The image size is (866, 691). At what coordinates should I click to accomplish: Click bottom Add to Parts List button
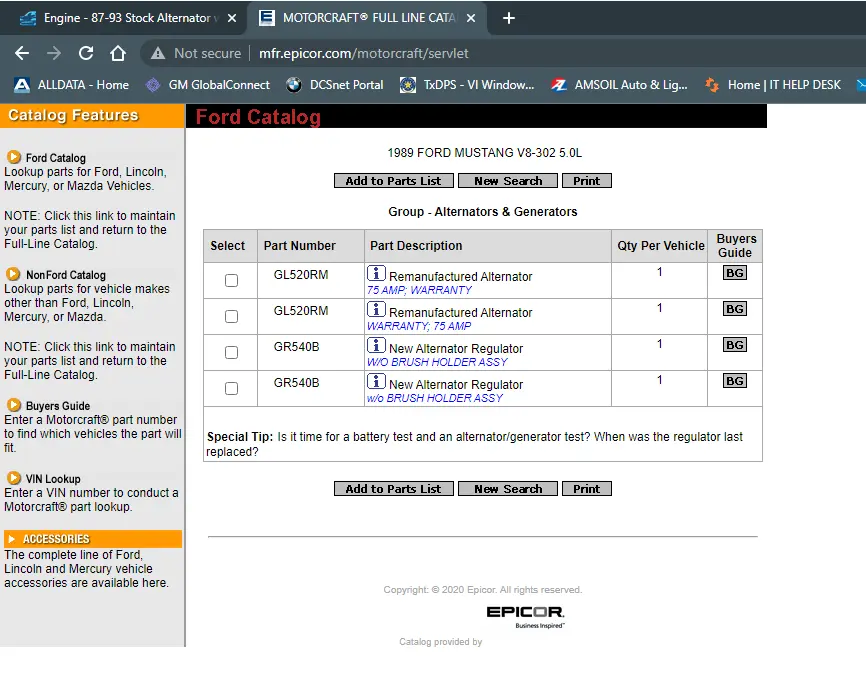tap(393, 489)
